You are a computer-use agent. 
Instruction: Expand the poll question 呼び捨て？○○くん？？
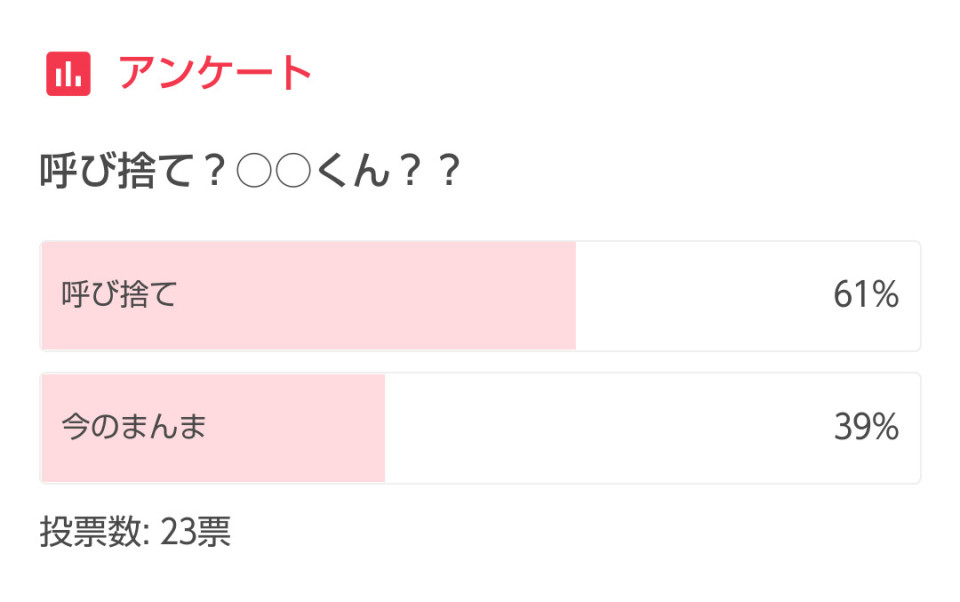click(250, 165)
